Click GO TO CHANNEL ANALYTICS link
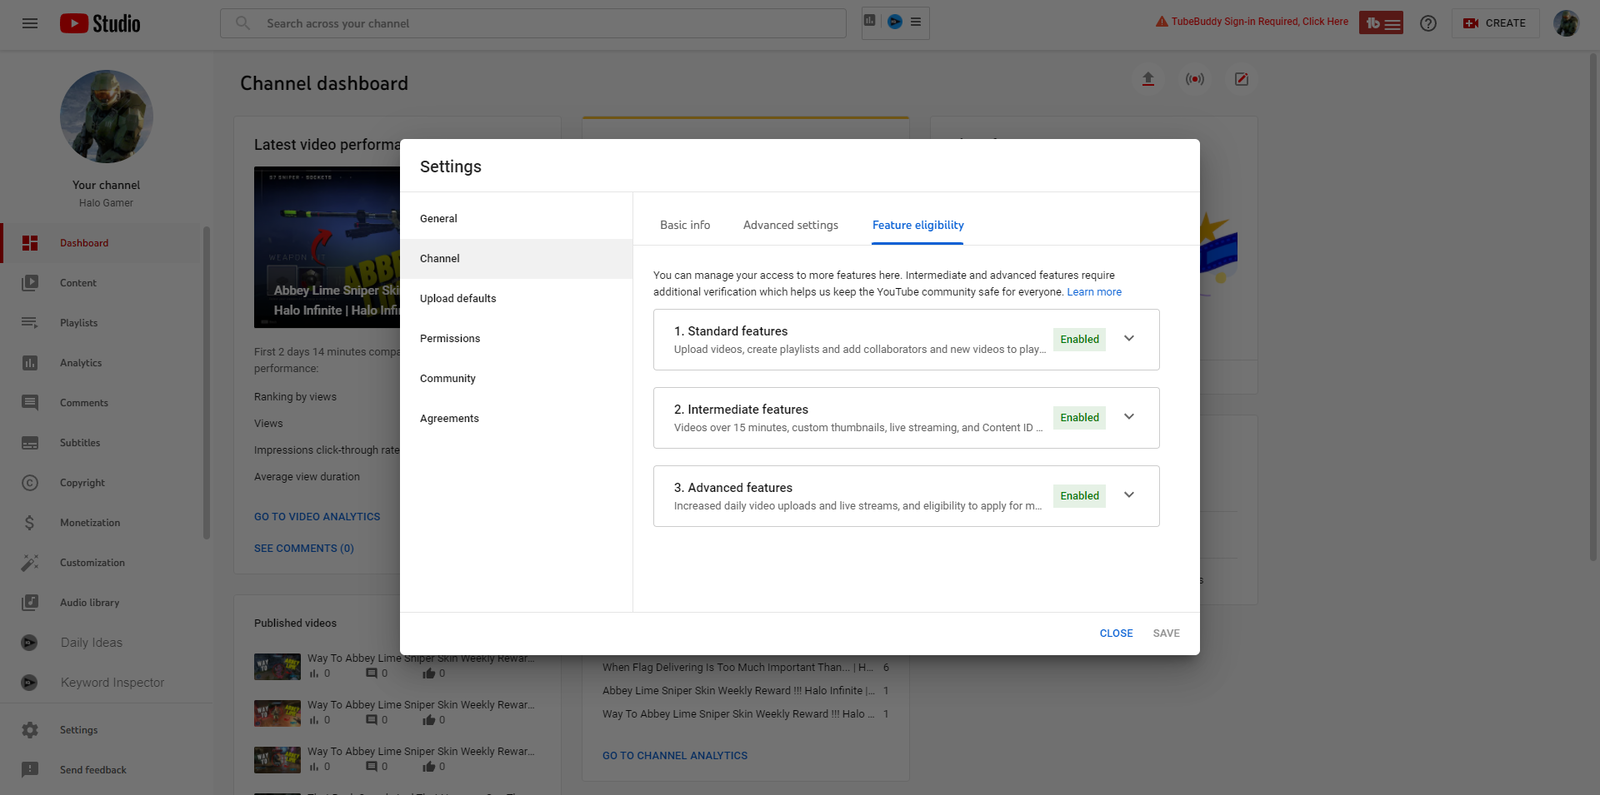Viewport: 1600px width, 795px height. (x=675, y=756)
